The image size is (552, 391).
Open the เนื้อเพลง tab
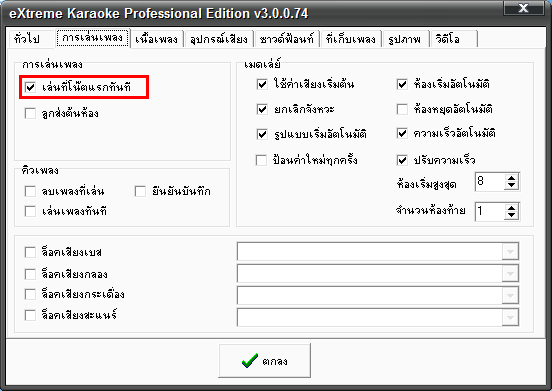tap(156, 39)
